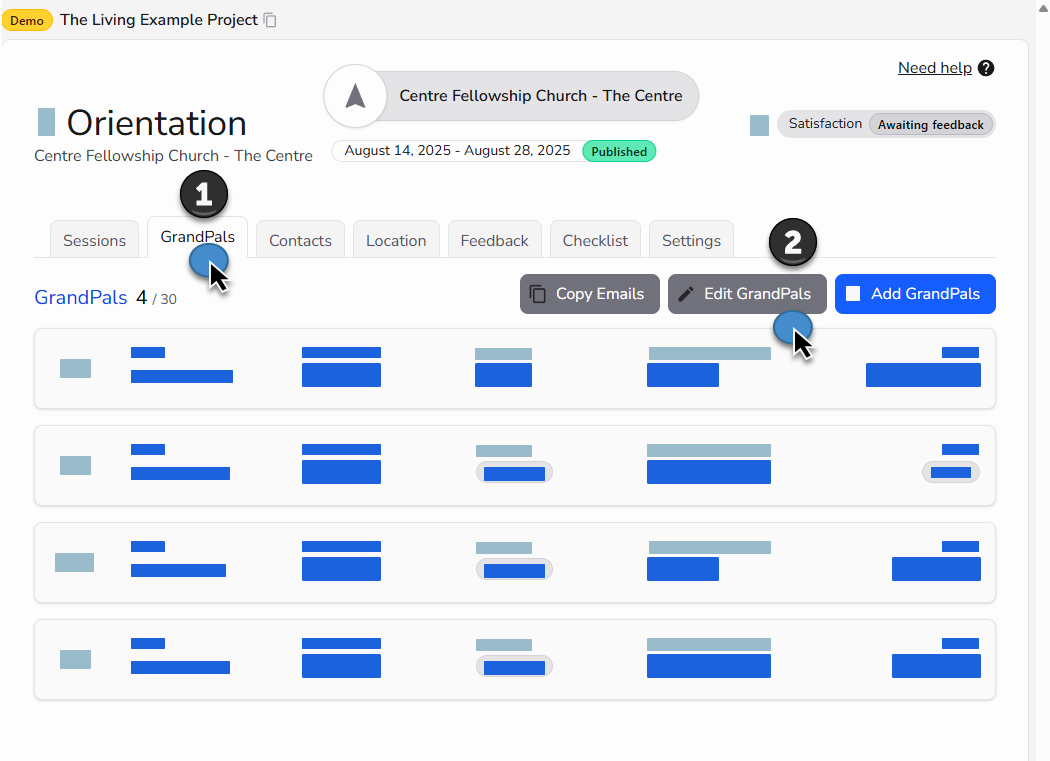Image resolution: width=1050 pixels, height=761 pixels.
Task: Click the date range August 14, 2025 - August 28, 2025
Action: 457,151
